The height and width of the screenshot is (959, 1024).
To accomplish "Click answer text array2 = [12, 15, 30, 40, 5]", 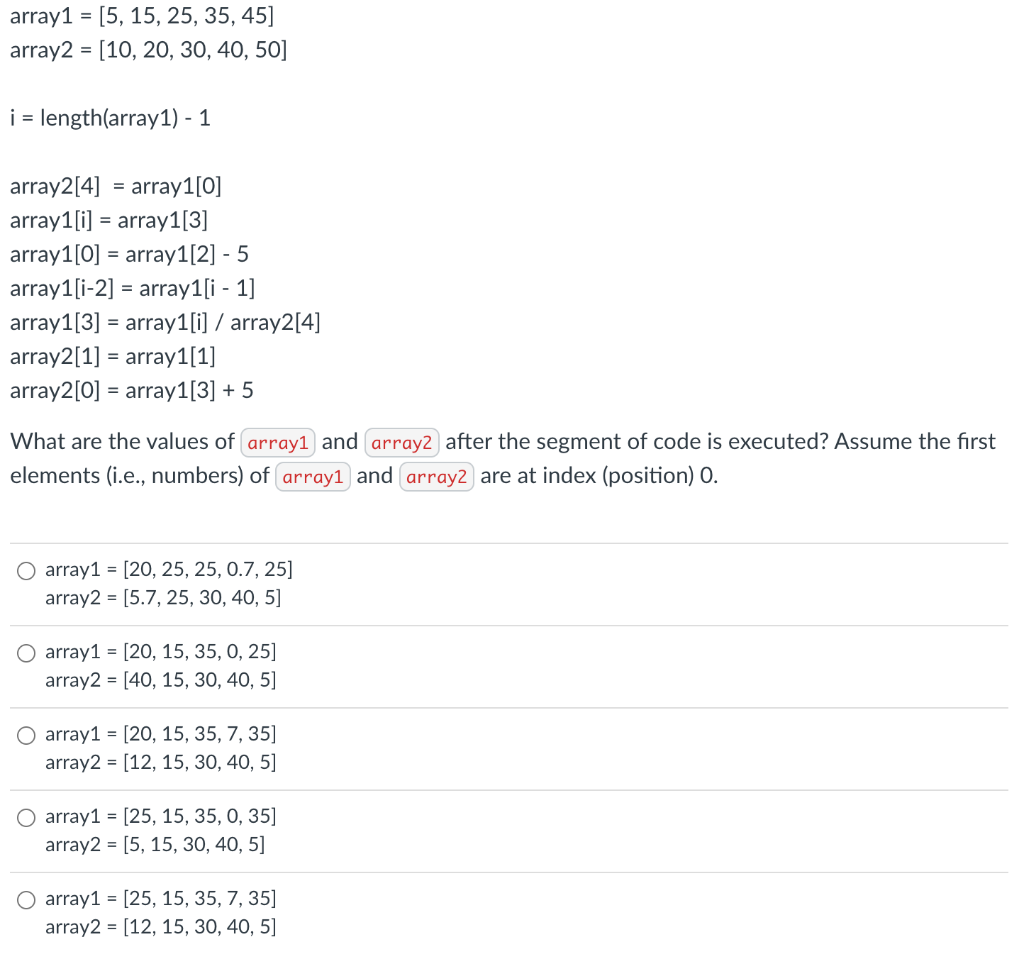I will [160, 927].
